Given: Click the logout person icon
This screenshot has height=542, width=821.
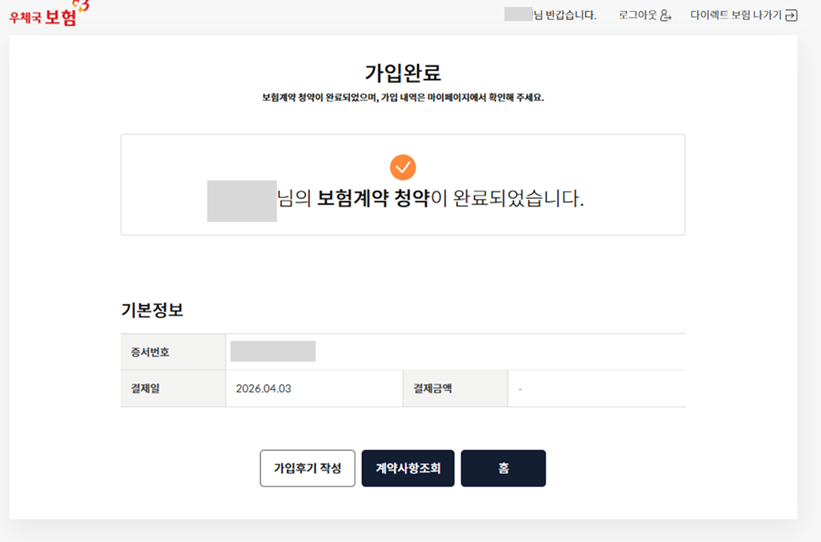Looking at the screenshot, I should pyautogui.click(x=665, y=15).
